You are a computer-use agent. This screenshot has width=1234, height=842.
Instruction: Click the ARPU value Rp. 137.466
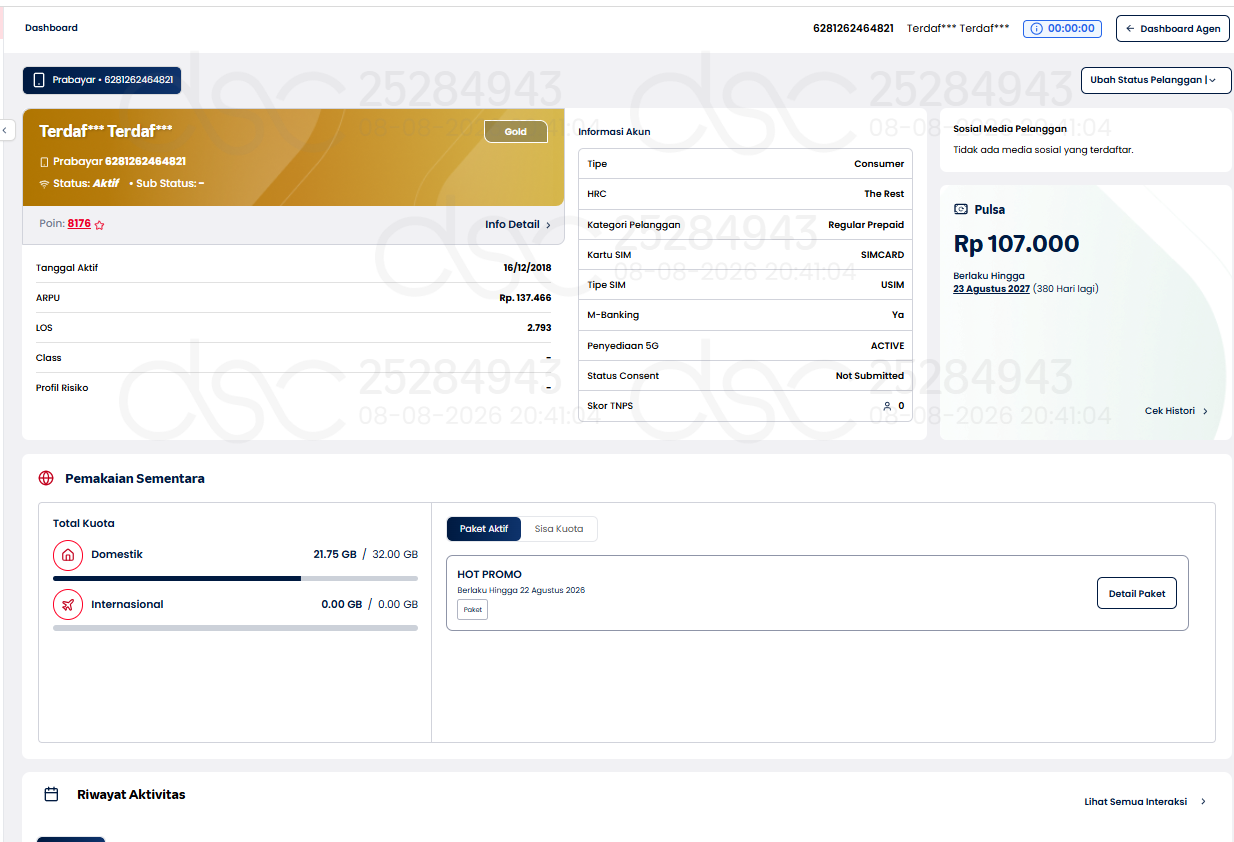point(525,298)
